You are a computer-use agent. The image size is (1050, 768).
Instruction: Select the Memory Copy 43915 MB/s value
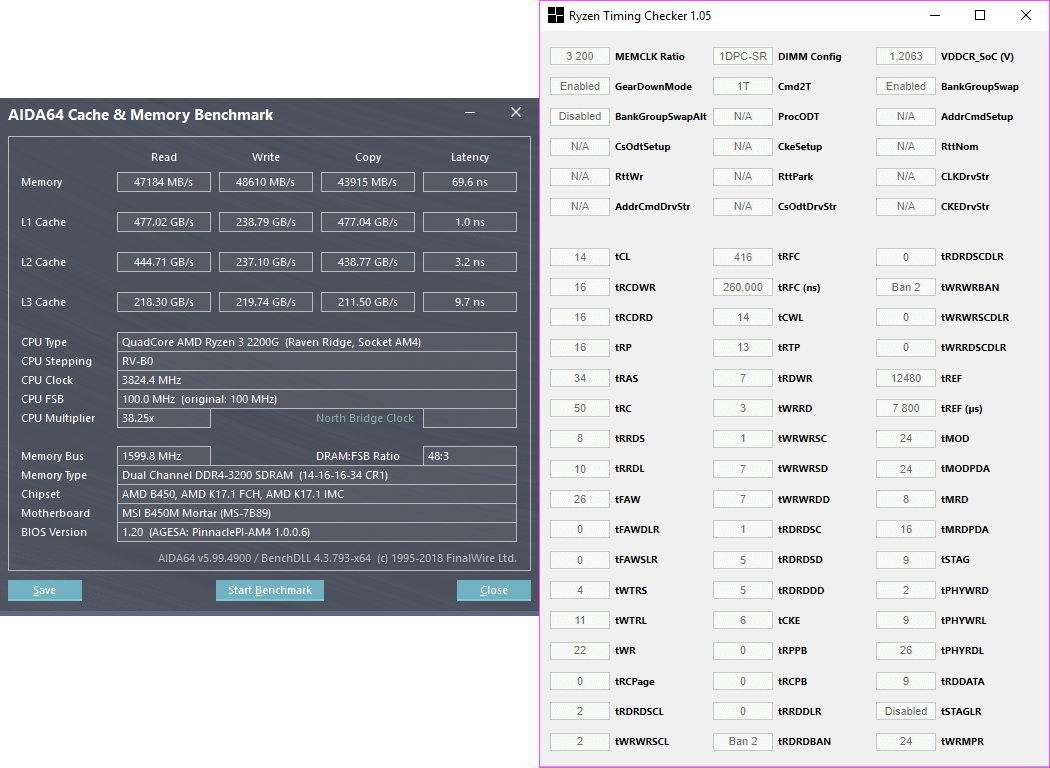[x=368, y=182]
